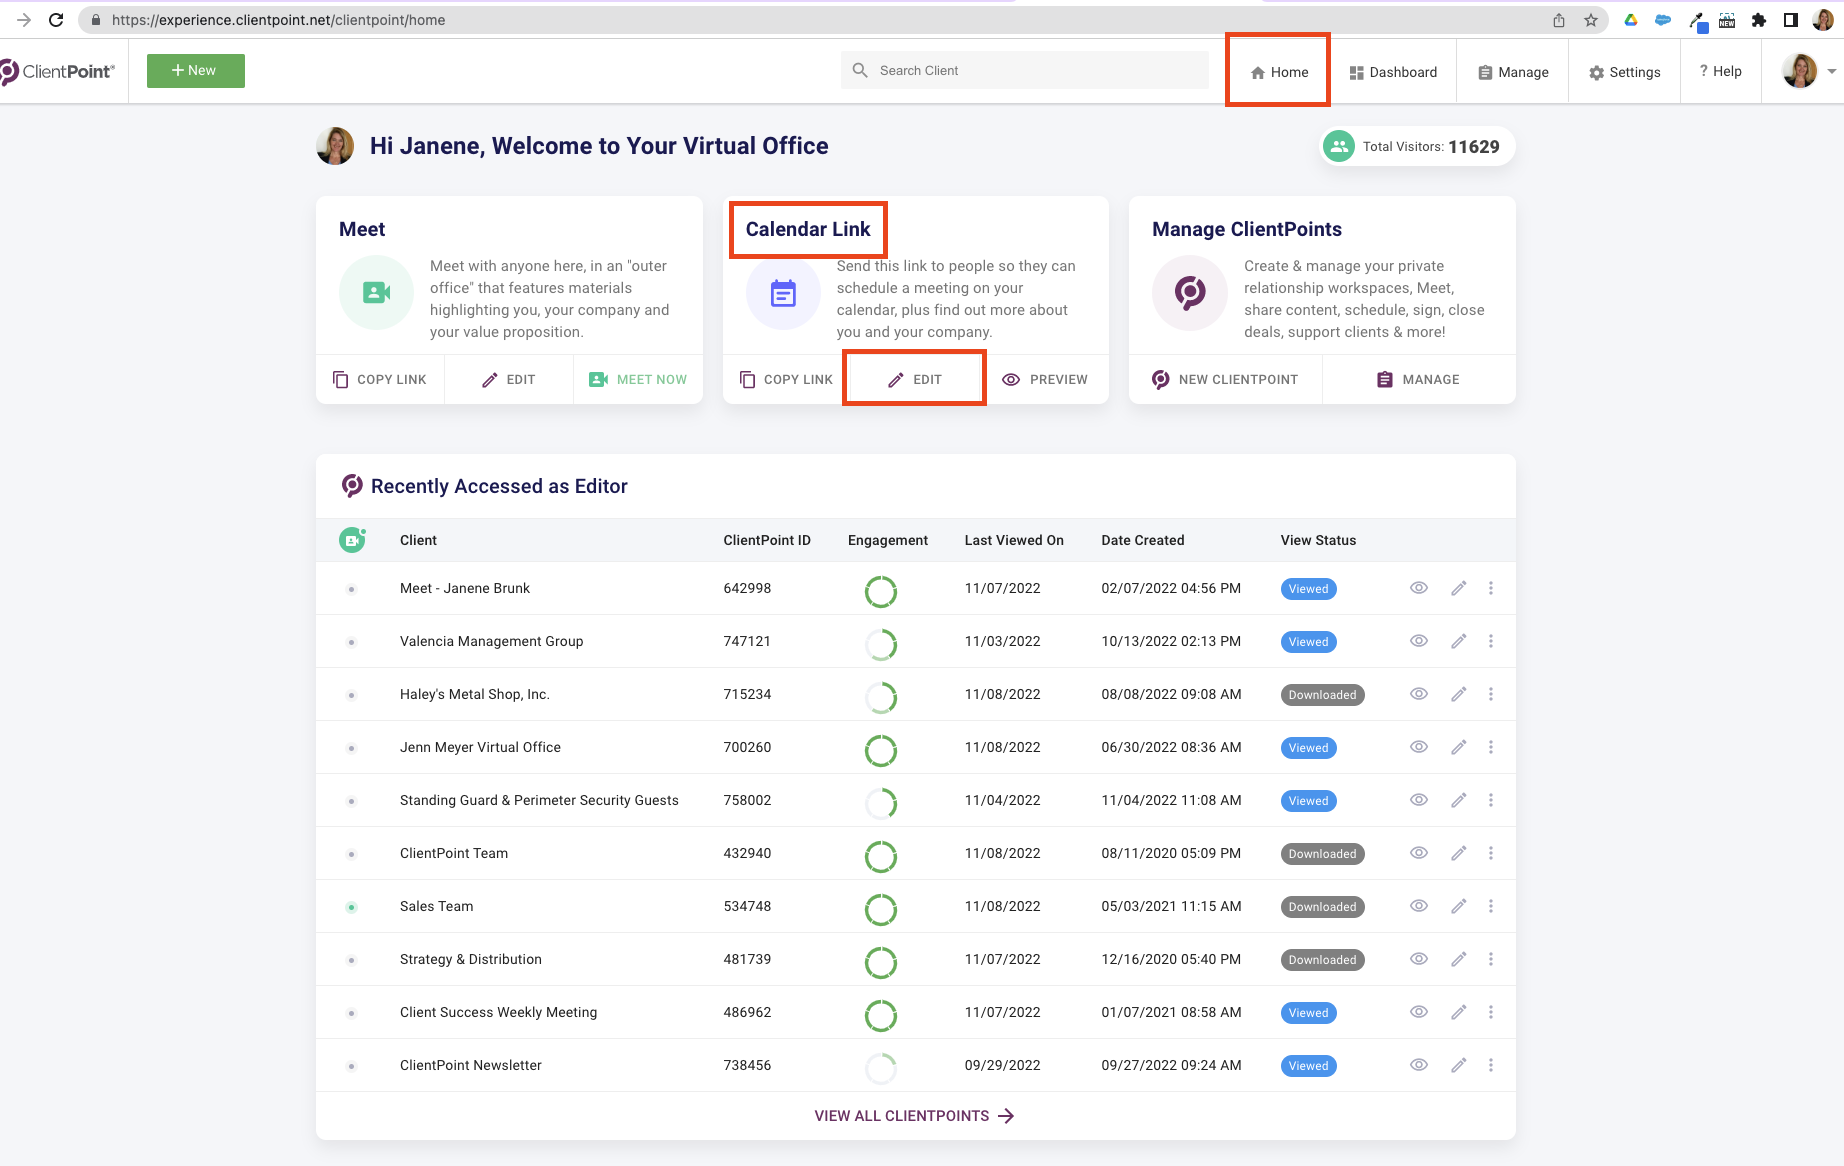Edit the Client Success Weekly Meeting row
1844x1166 pixels.
(x=1459, y=1012)
